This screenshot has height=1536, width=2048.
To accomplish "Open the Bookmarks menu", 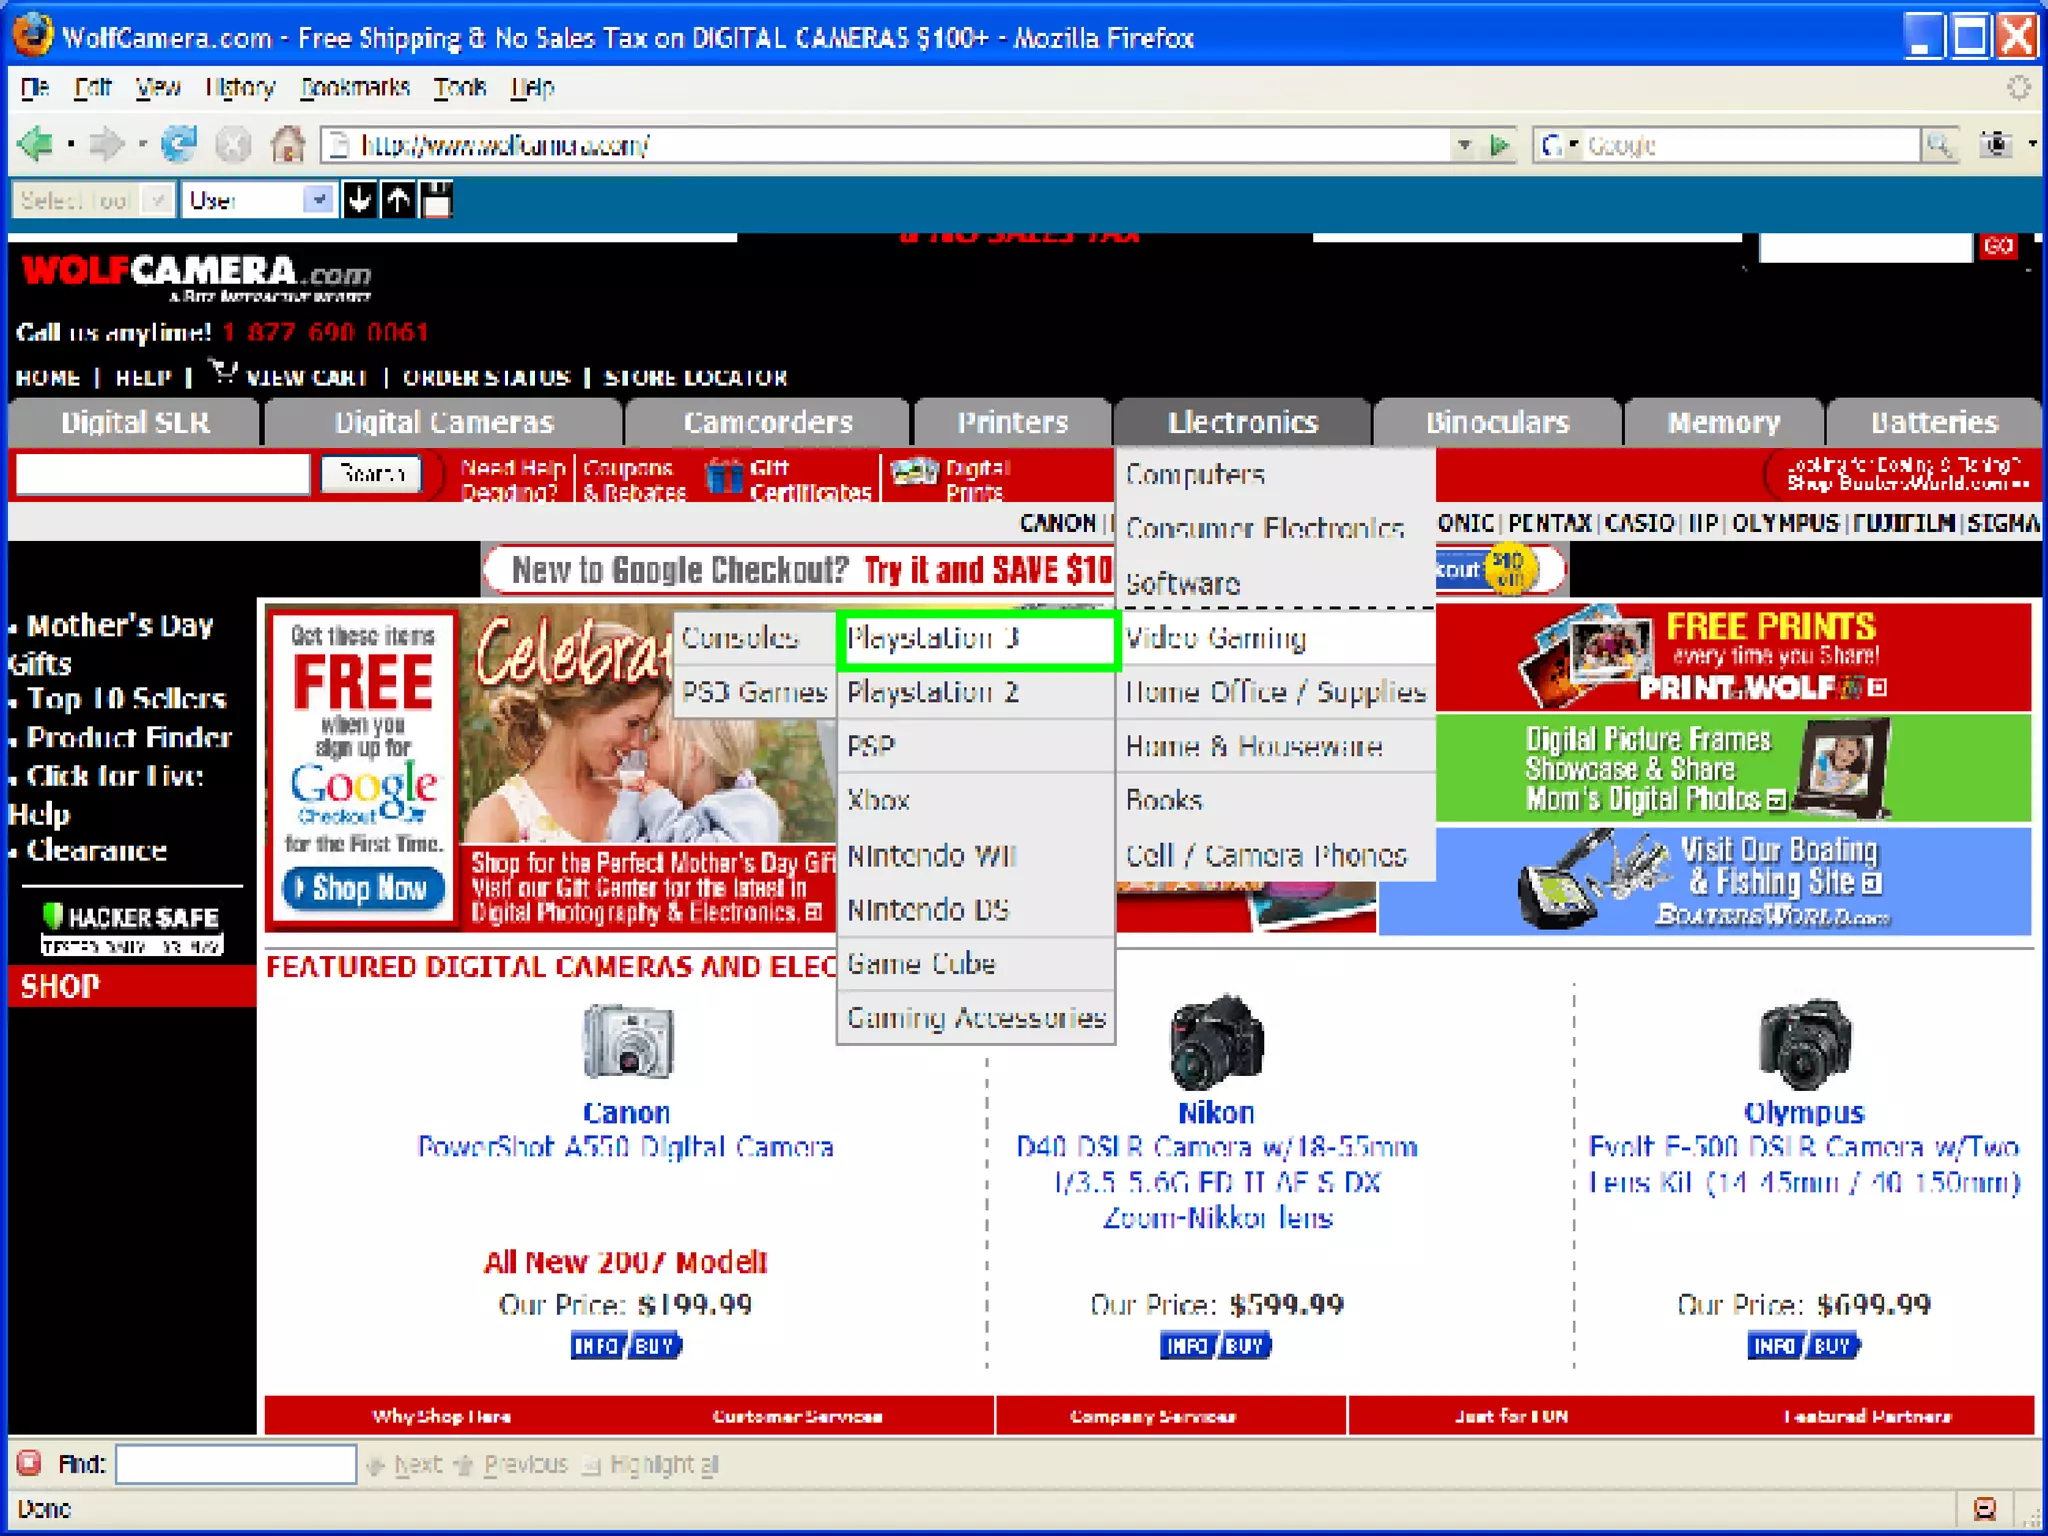I will [355, 88].
